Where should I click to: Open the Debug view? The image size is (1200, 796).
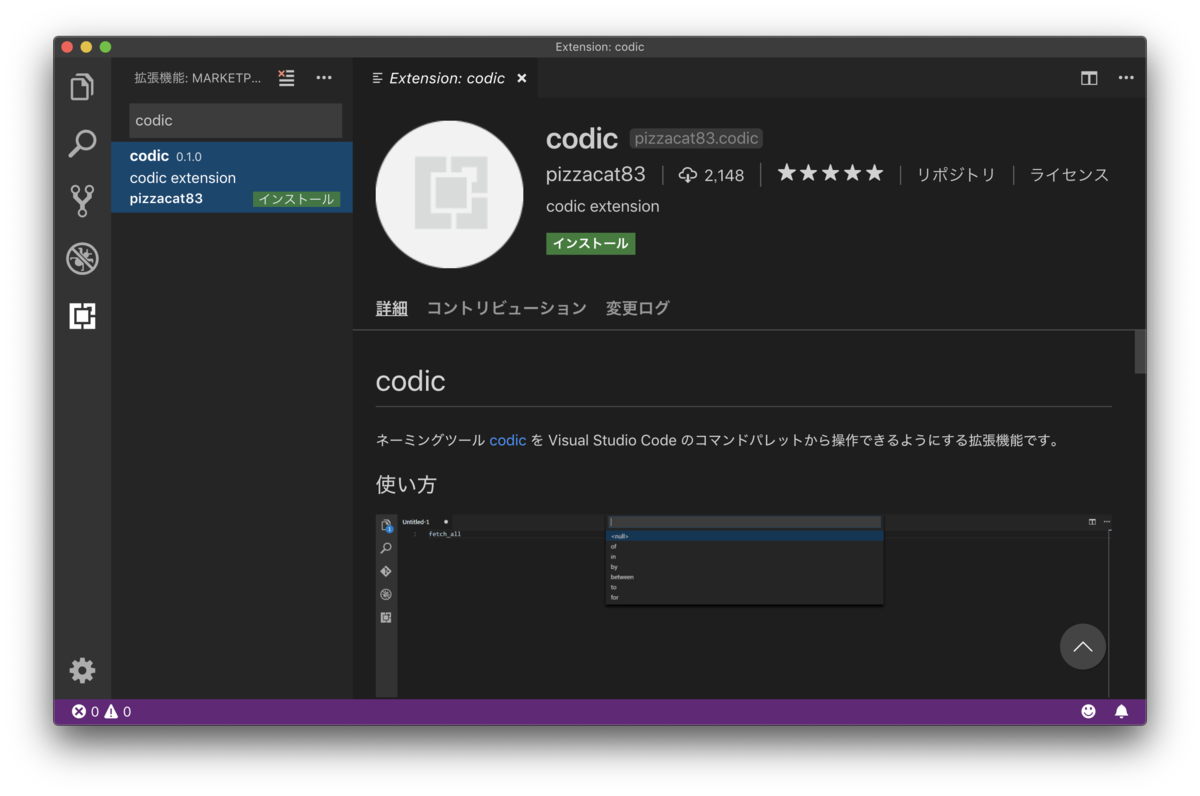click(x=82, y=259)
